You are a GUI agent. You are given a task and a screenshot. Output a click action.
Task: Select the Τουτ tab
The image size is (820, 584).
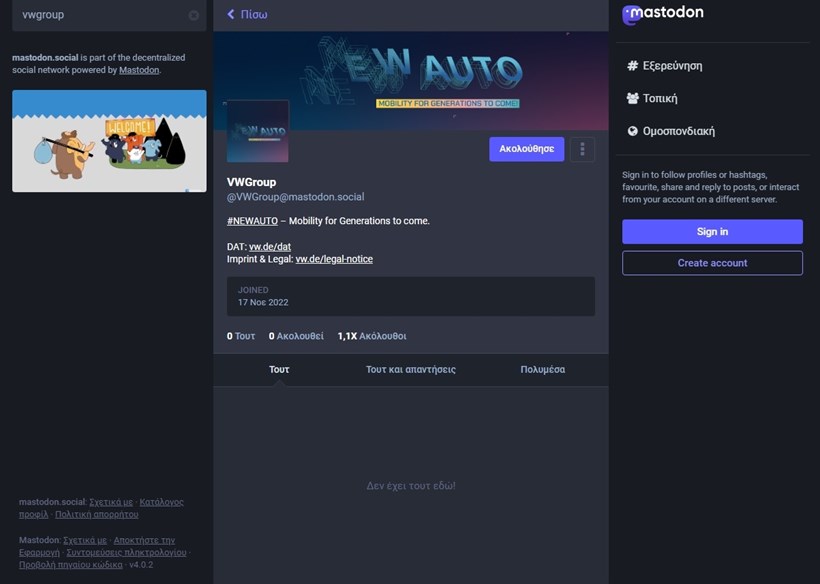pos(279,369)
